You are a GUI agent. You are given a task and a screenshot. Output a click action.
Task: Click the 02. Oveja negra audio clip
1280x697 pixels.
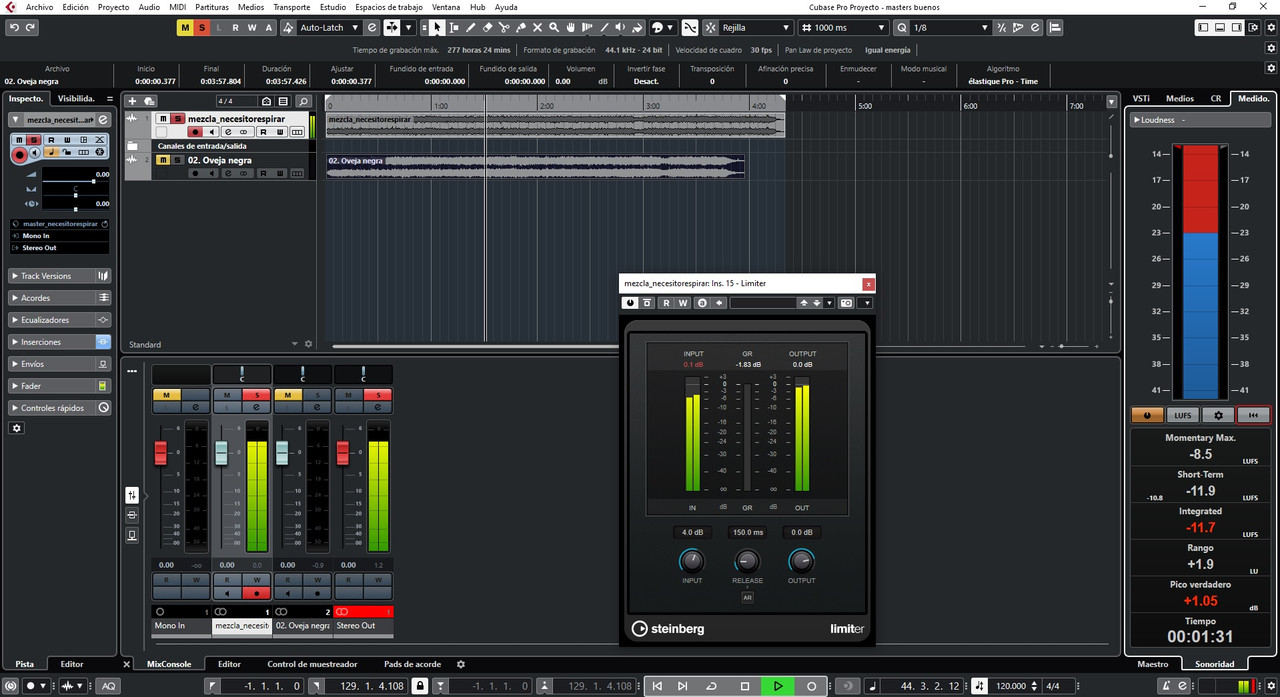tap(536, 167)
